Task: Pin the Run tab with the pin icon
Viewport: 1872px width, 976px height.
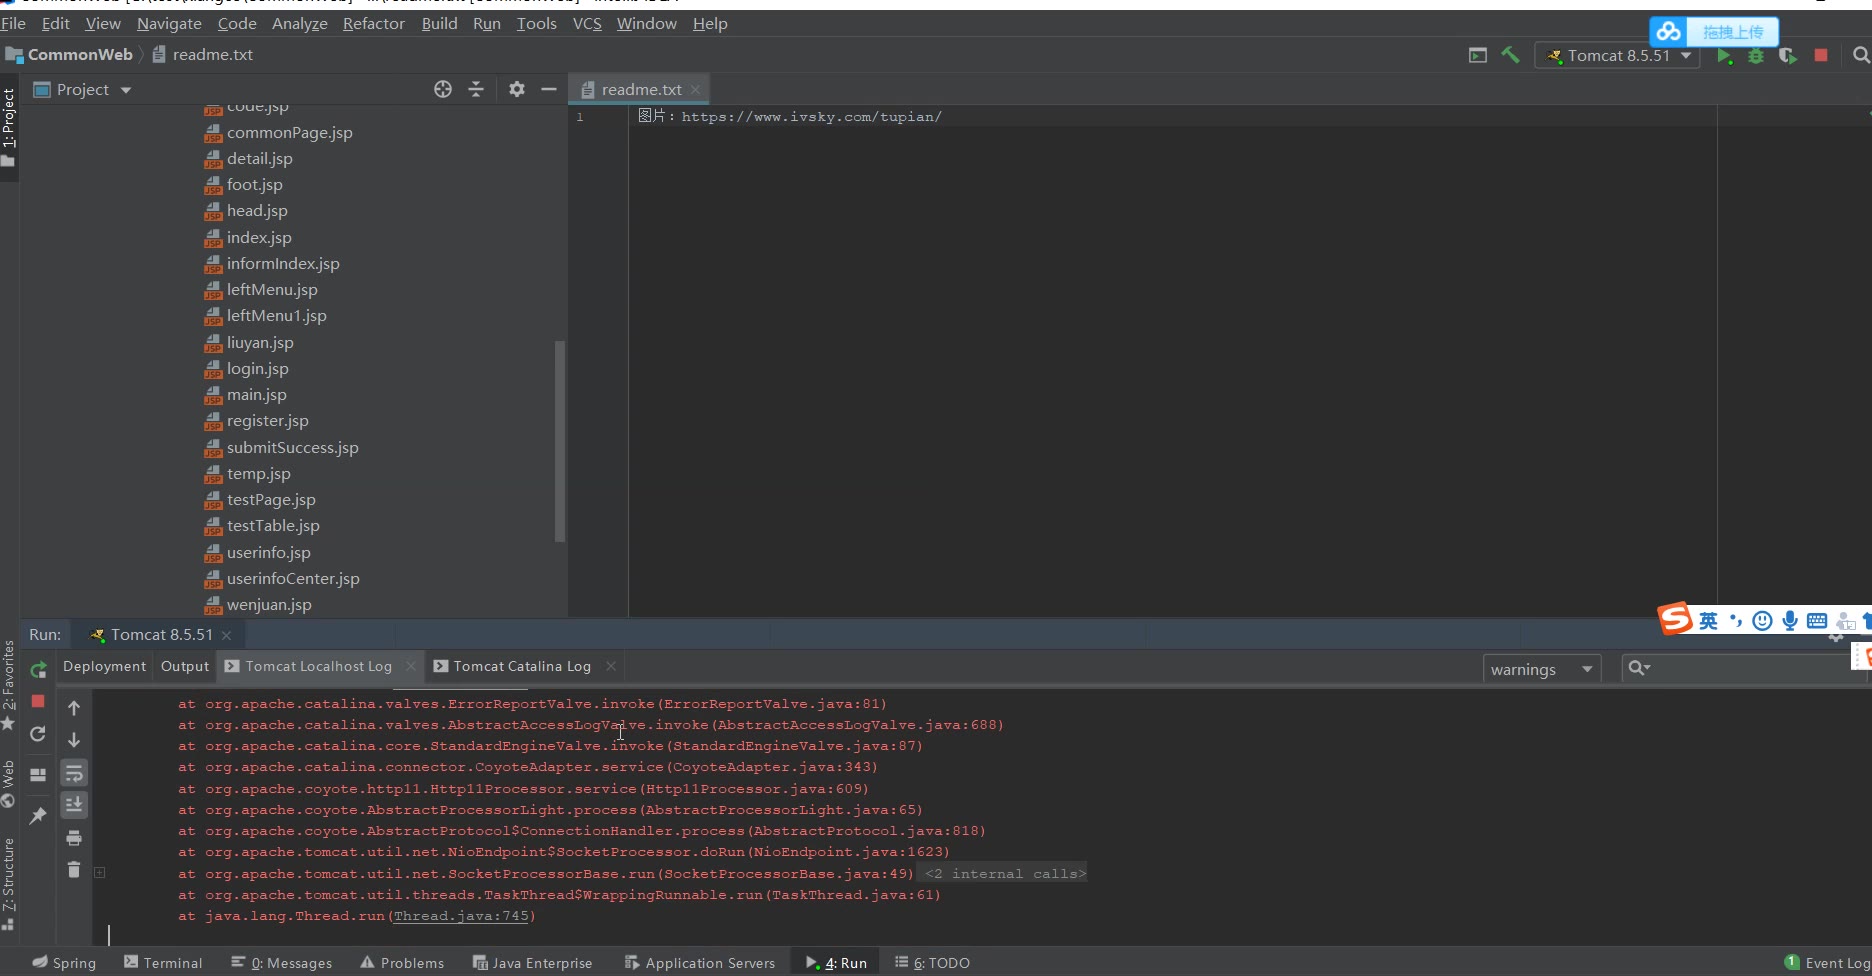Action: (x=38, y=816)
